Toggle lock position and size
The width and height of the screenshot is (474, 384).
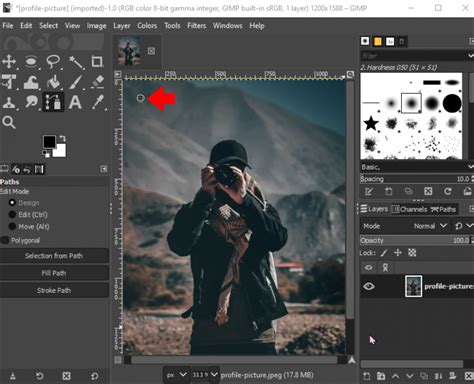click(398, 253)
